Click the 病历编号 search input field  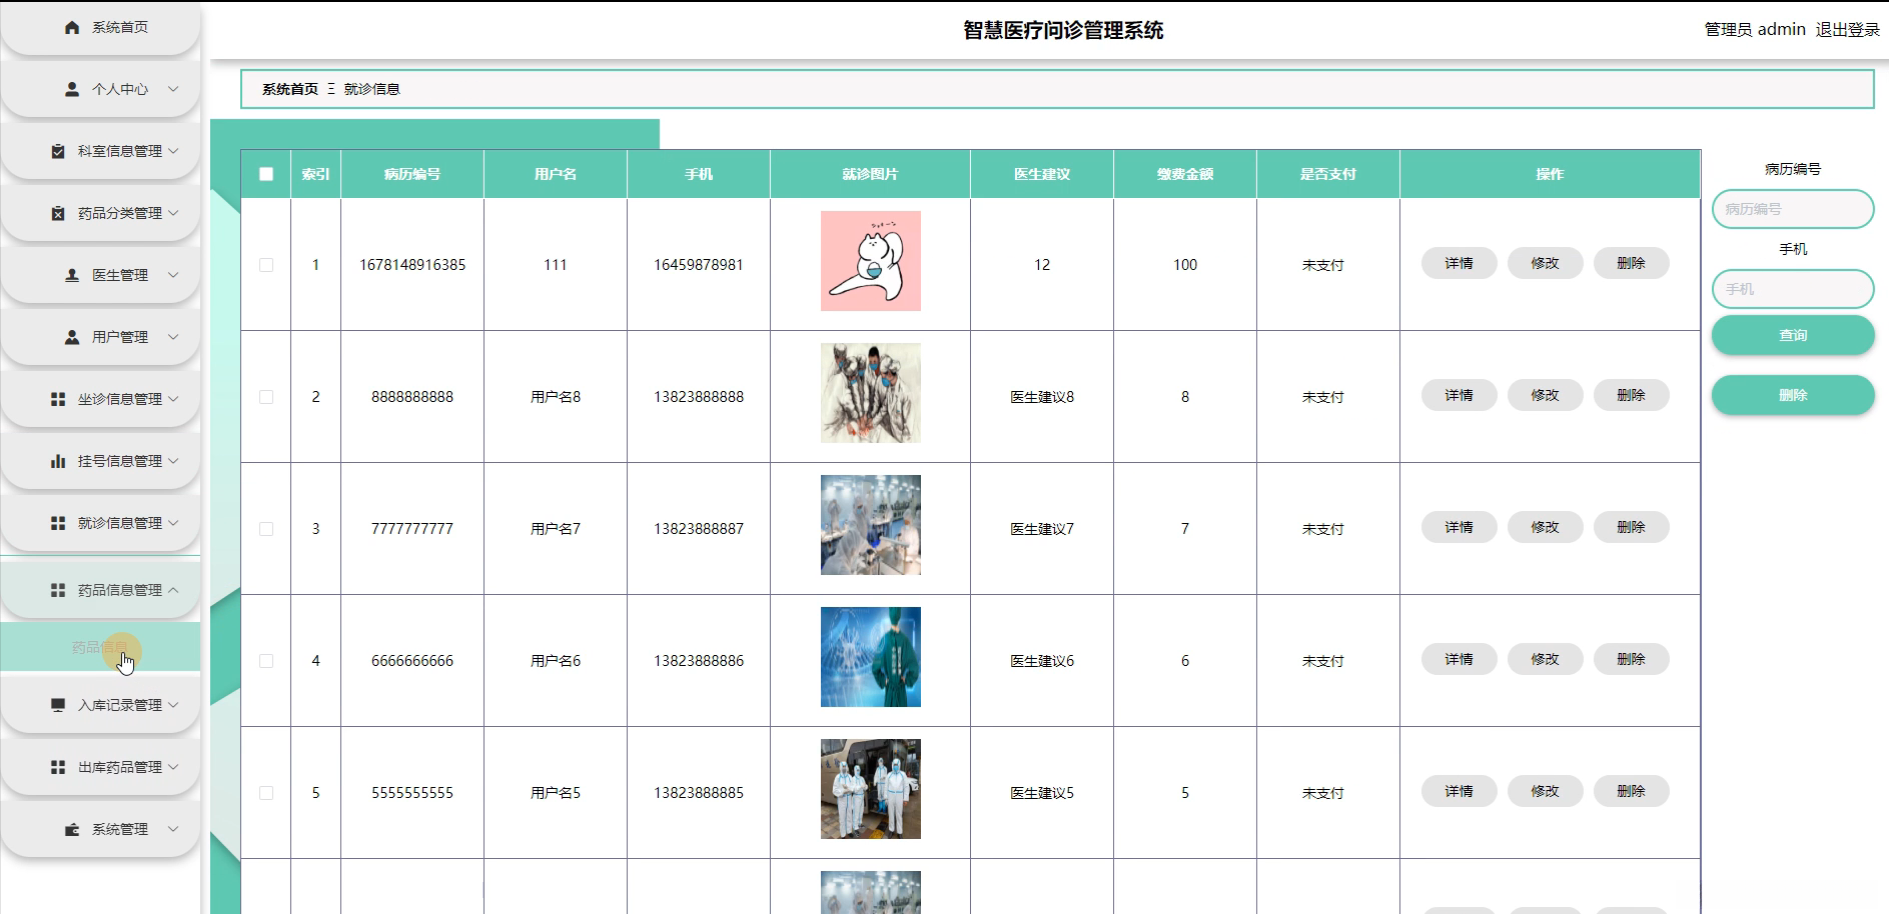pyautogui.click(x=1793, y=209)
